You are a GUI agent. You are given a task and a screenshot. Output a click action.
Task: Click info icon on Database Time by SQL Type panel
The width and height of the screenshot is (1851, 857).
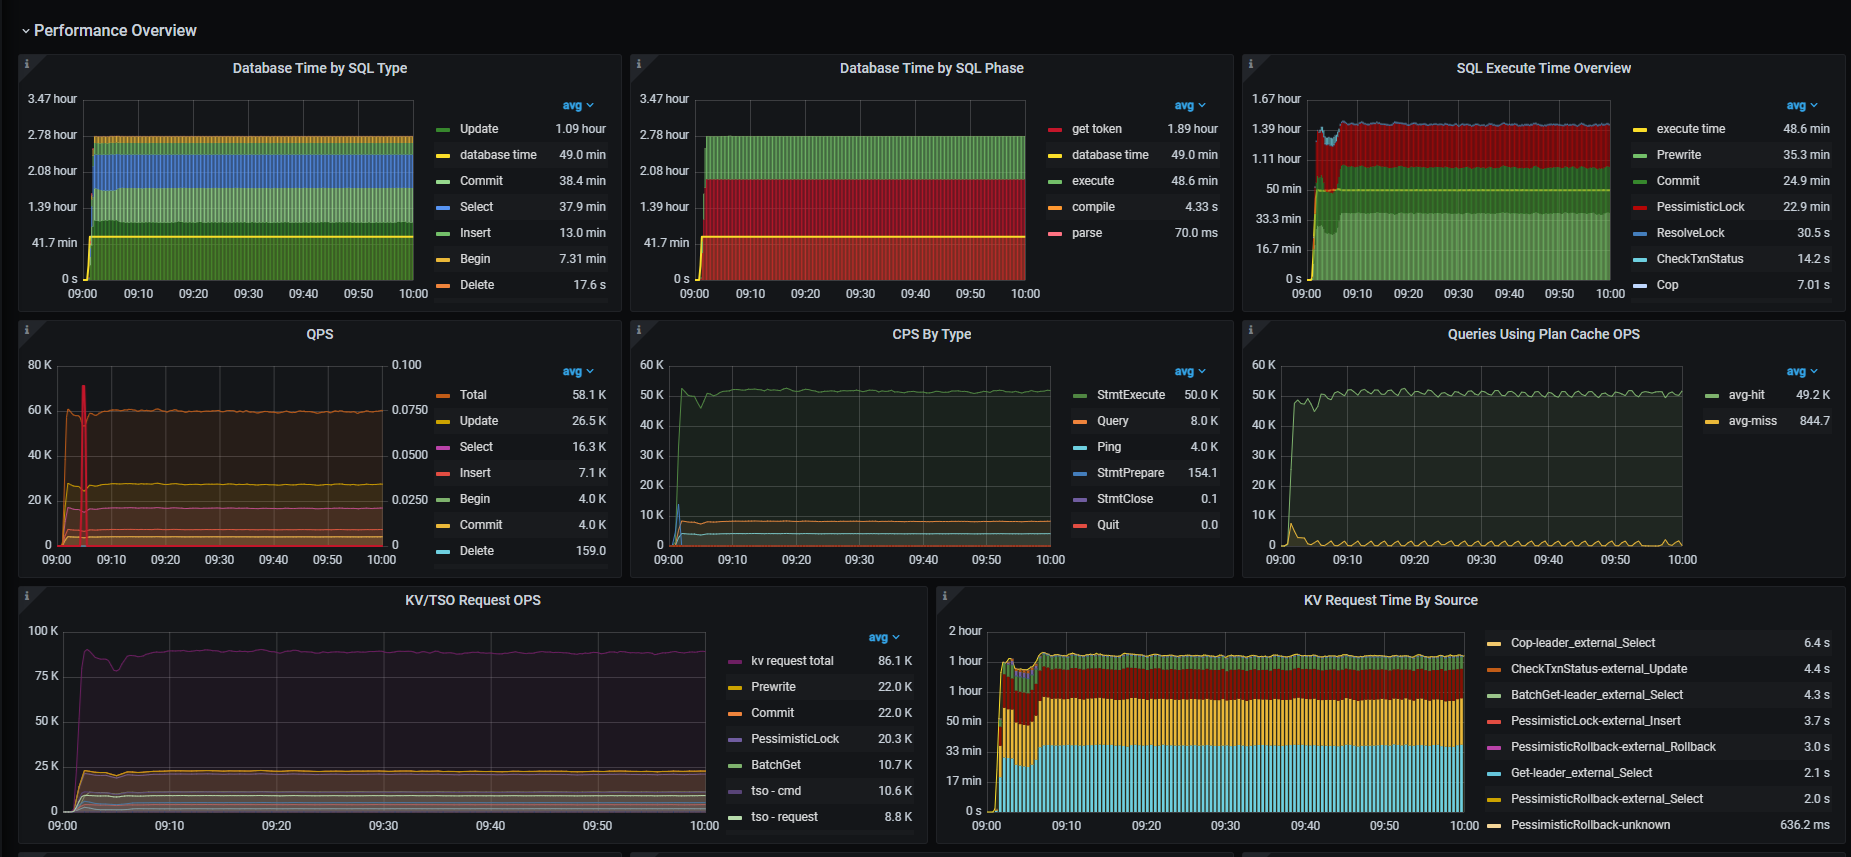point(27,64)
